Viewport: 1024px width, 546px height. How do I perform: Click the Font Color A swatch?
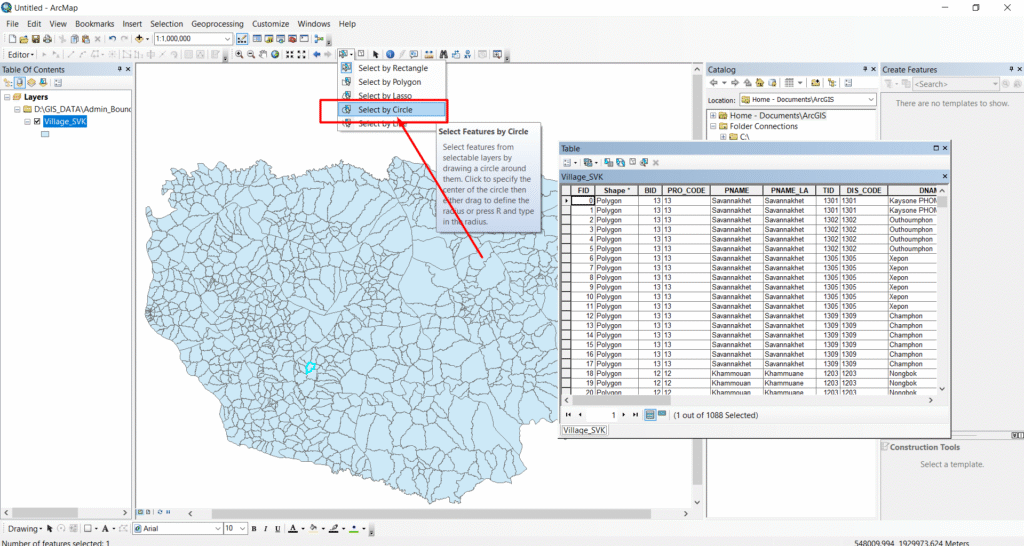point(293,529)
